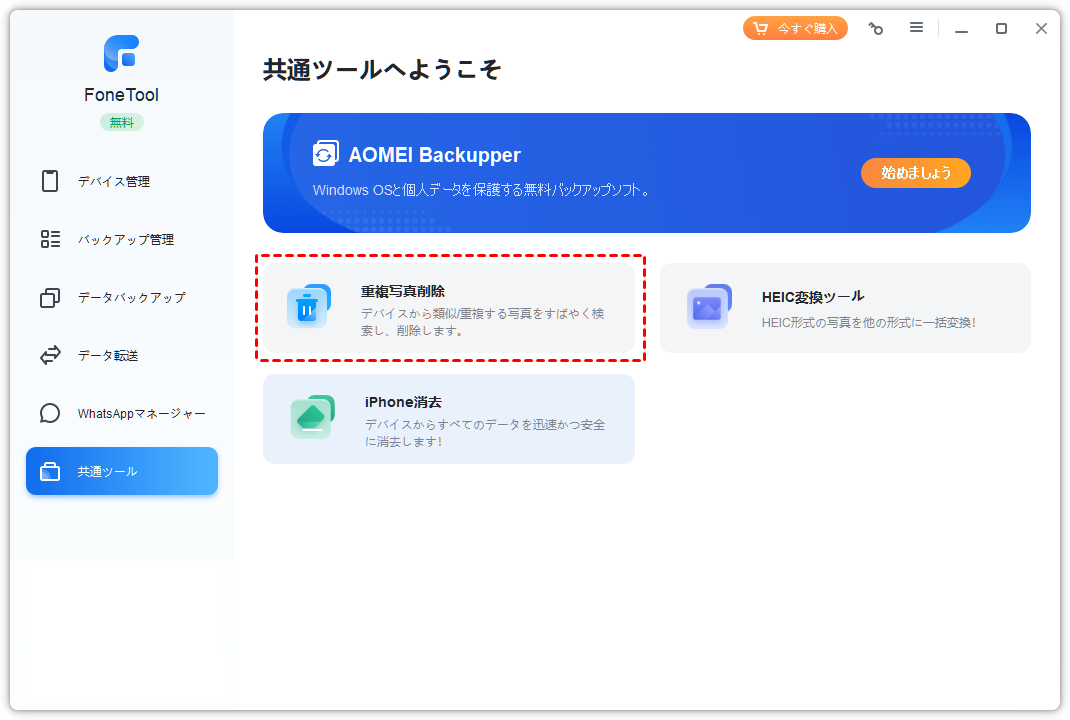
Task: Click the 今すぐ購入 purchase button
Action: [795, 28]
